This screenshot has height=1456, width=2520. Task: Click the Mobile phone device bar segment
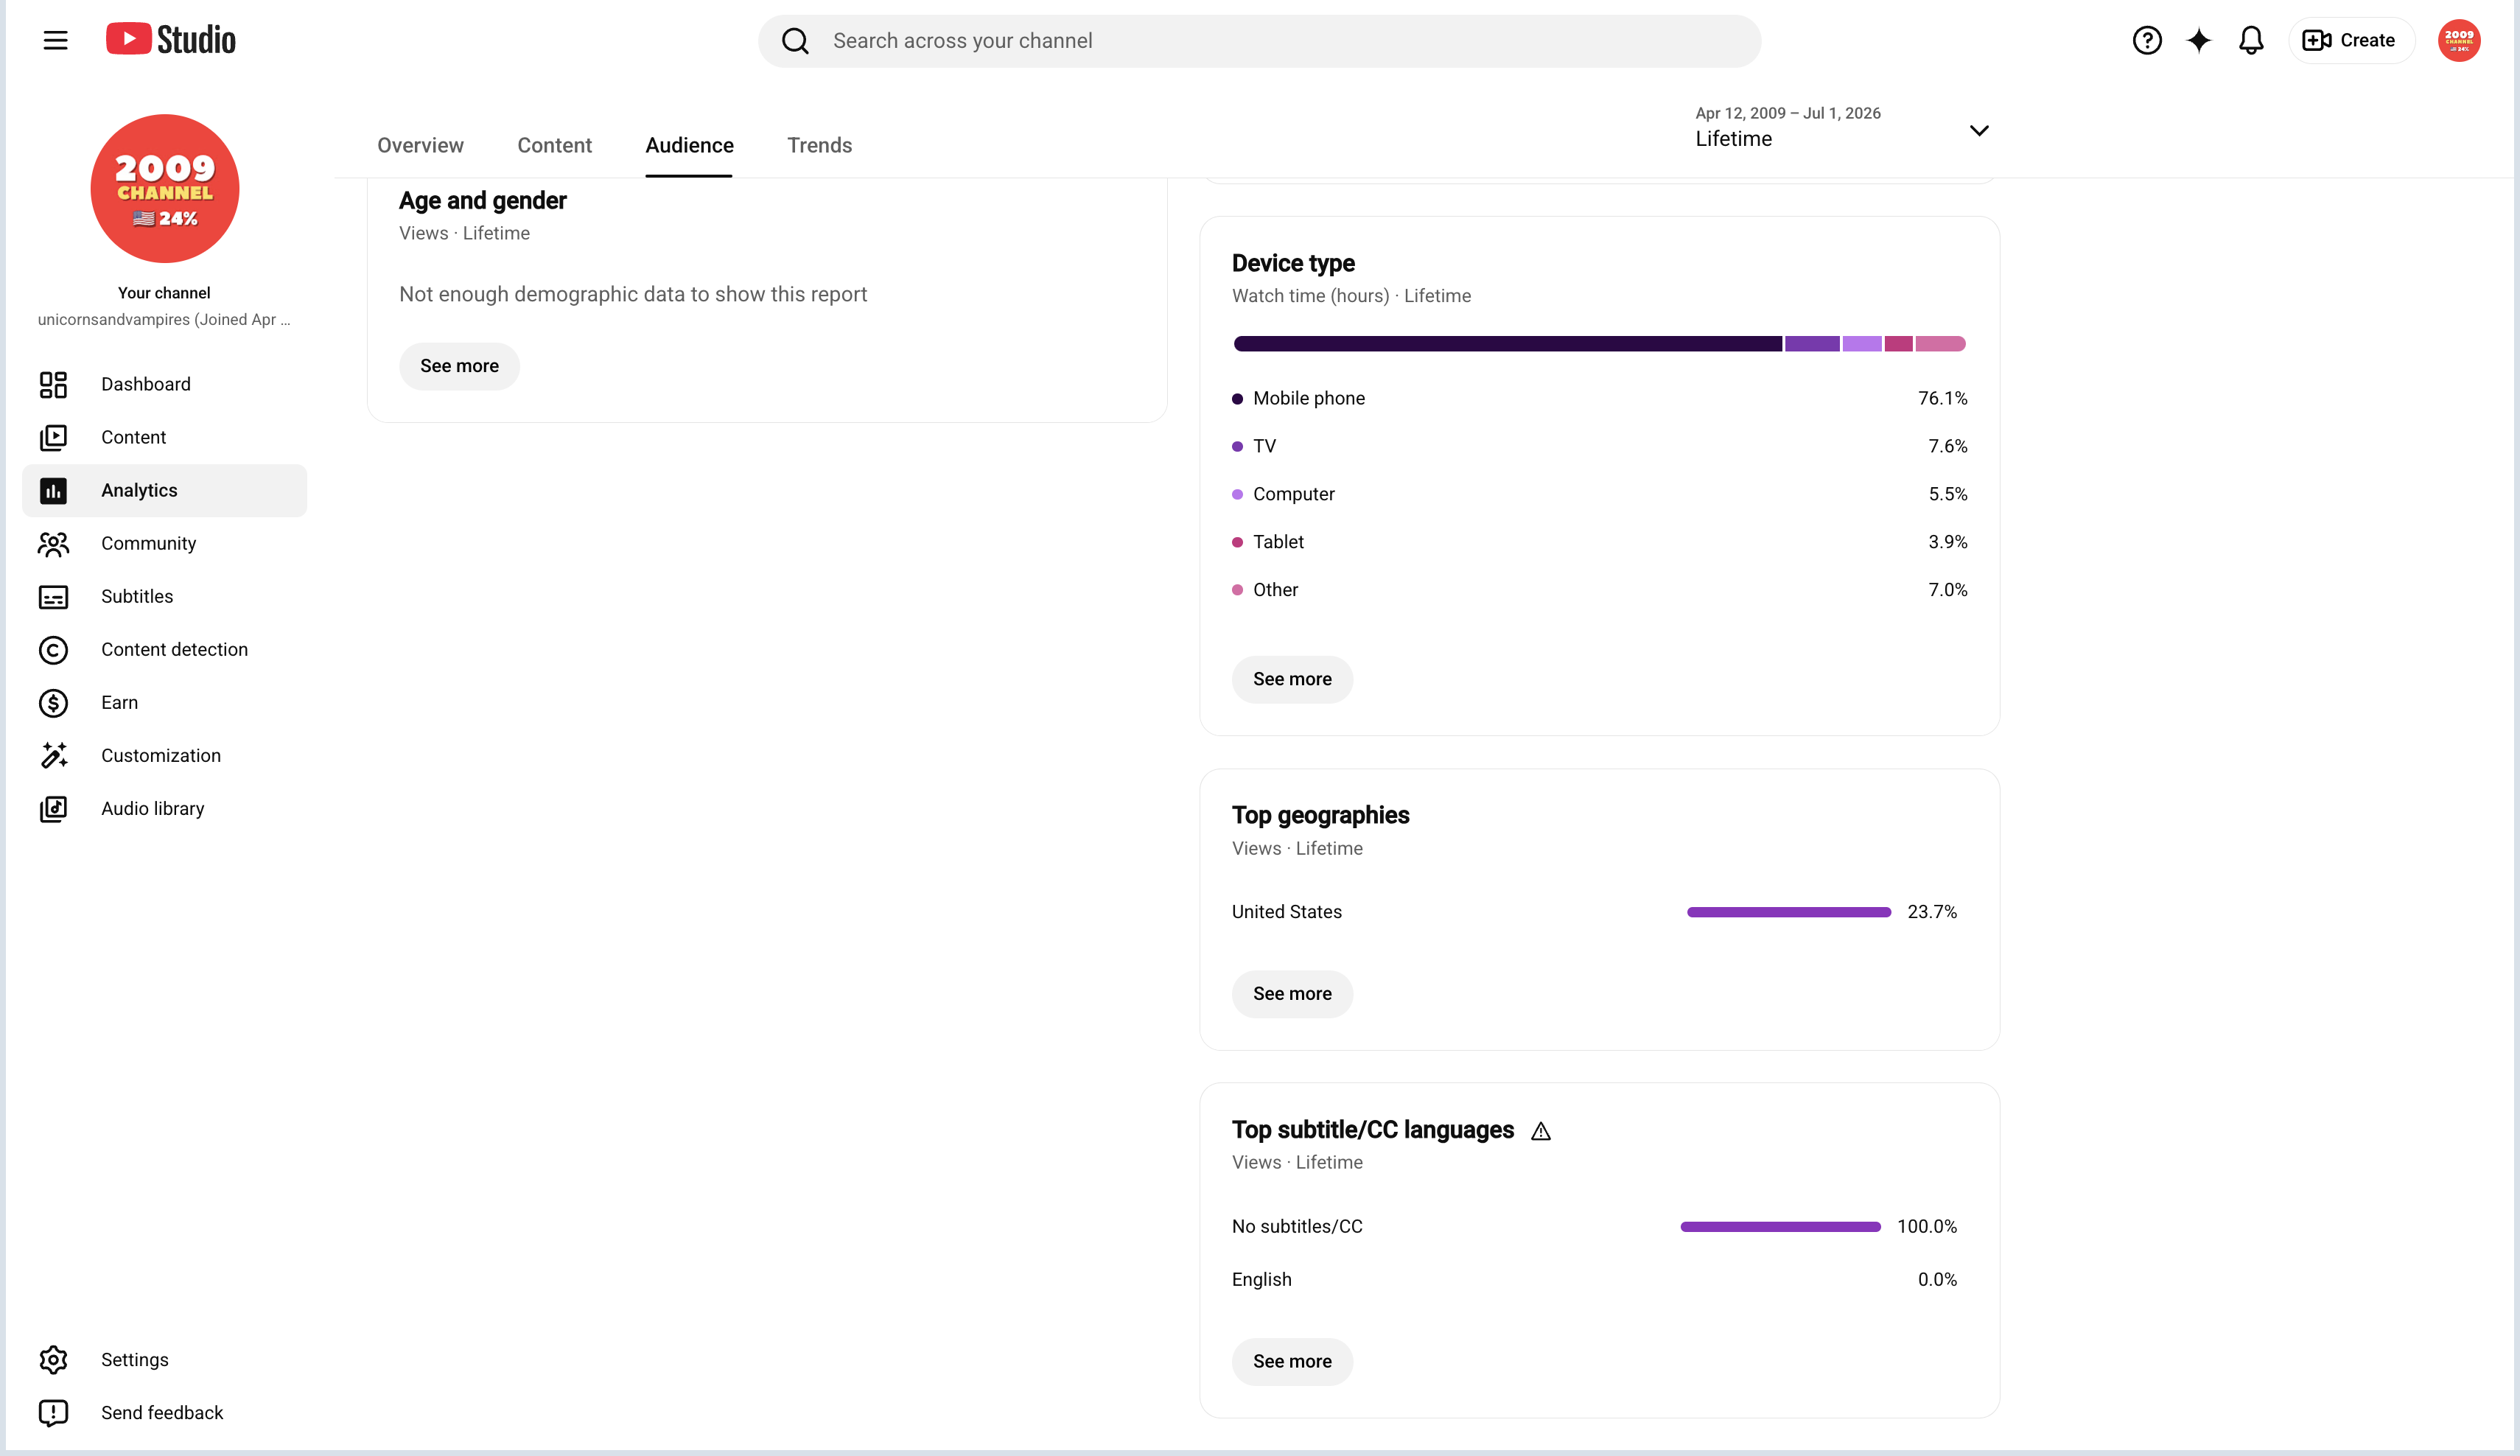click(x=1508, y=344)
